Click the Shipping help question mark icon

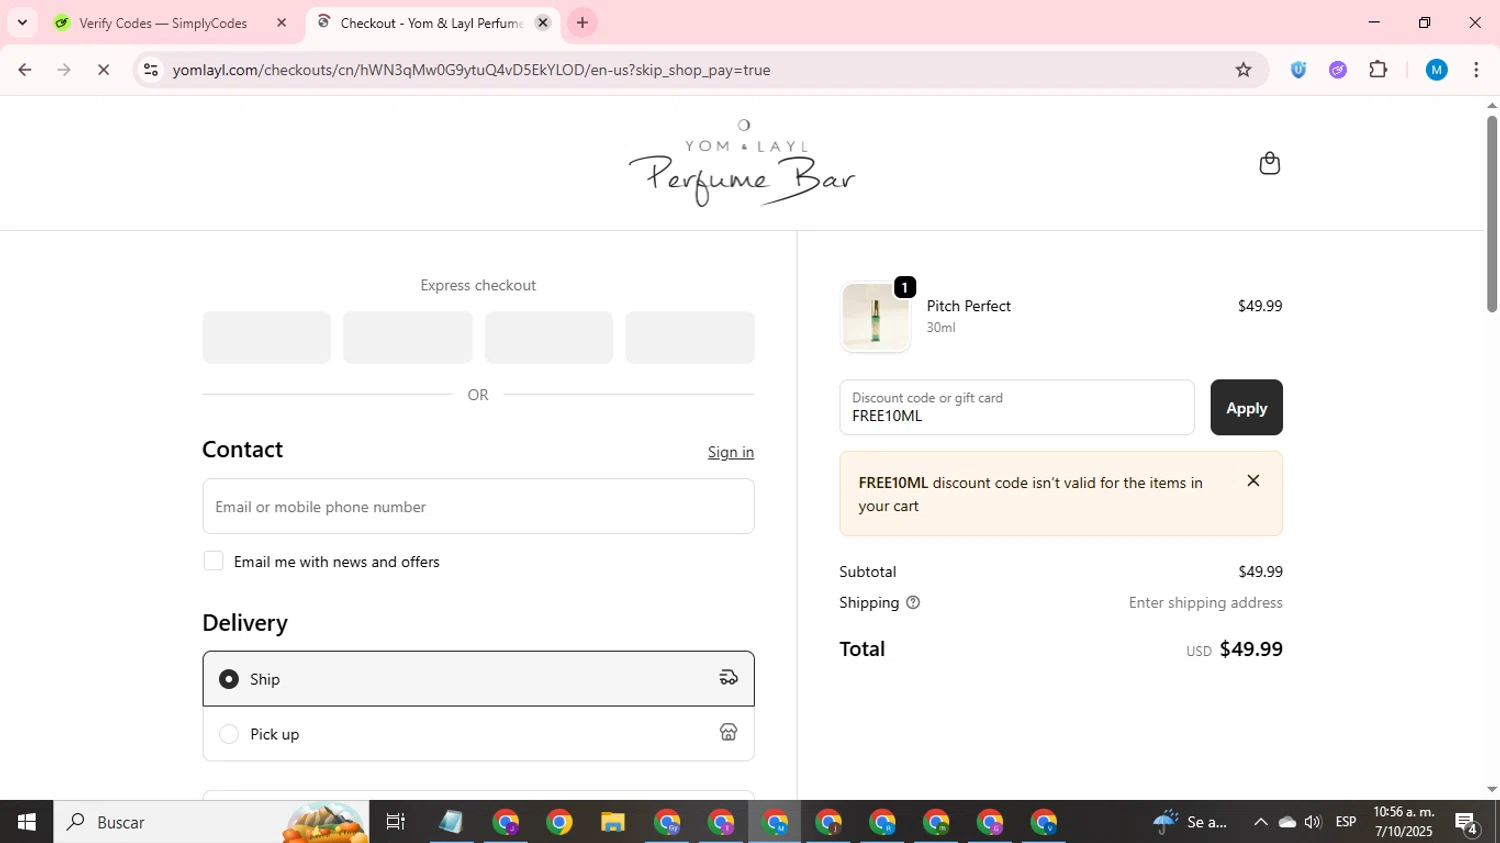(x=913, y=603)
